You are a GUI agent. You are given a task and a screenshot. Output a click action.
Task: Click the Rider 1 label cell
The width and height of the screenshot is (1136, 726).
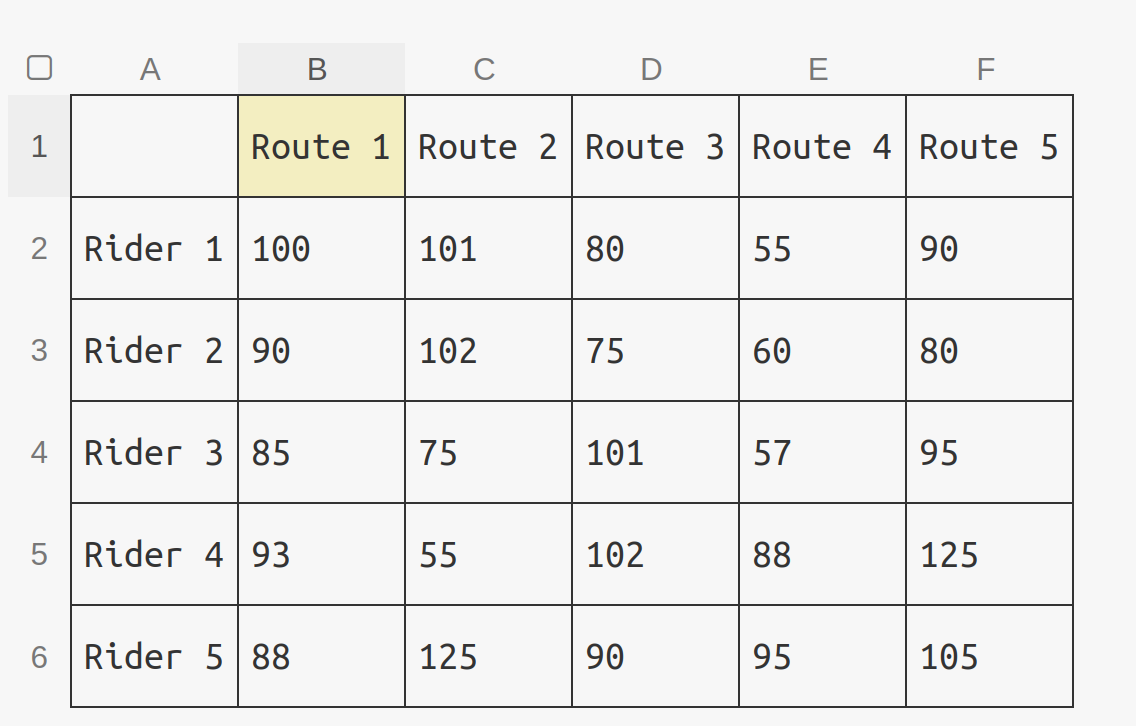154,248
